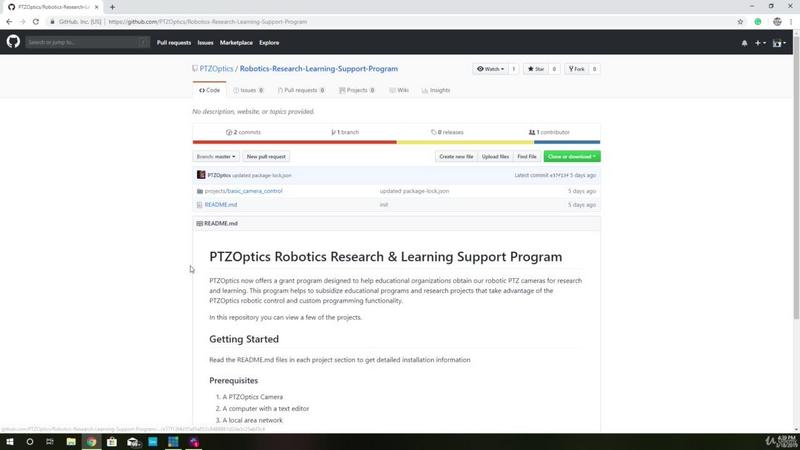800x450 pixels.
Task: Switch to the Wiki tab
Action: point(399,90)
